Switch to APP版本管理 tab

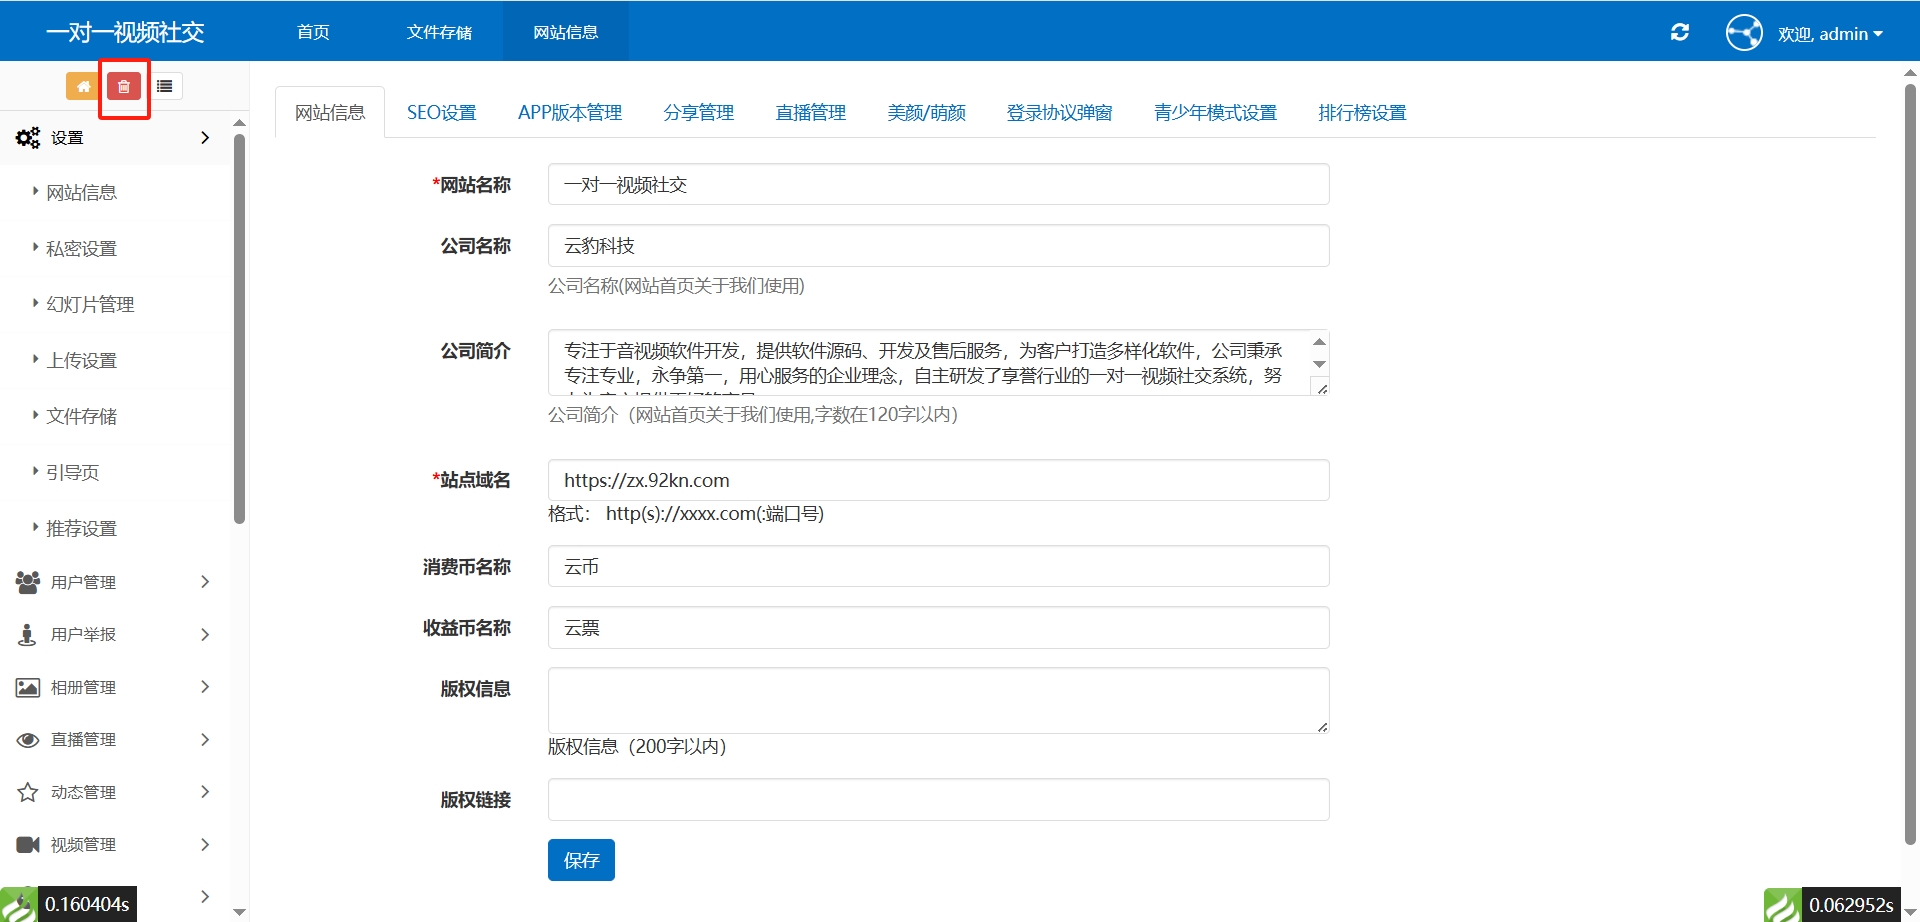[570, 113]
